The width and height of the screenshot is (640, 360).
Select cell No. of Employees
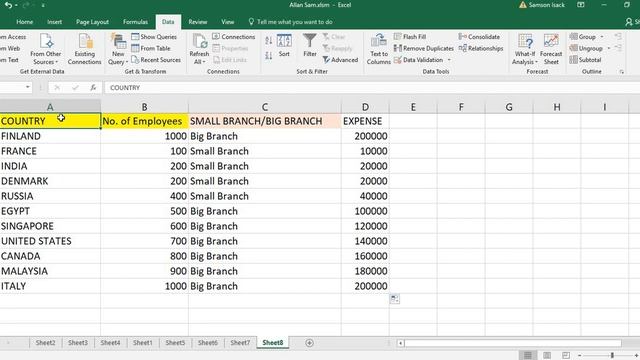pos(144,121)
